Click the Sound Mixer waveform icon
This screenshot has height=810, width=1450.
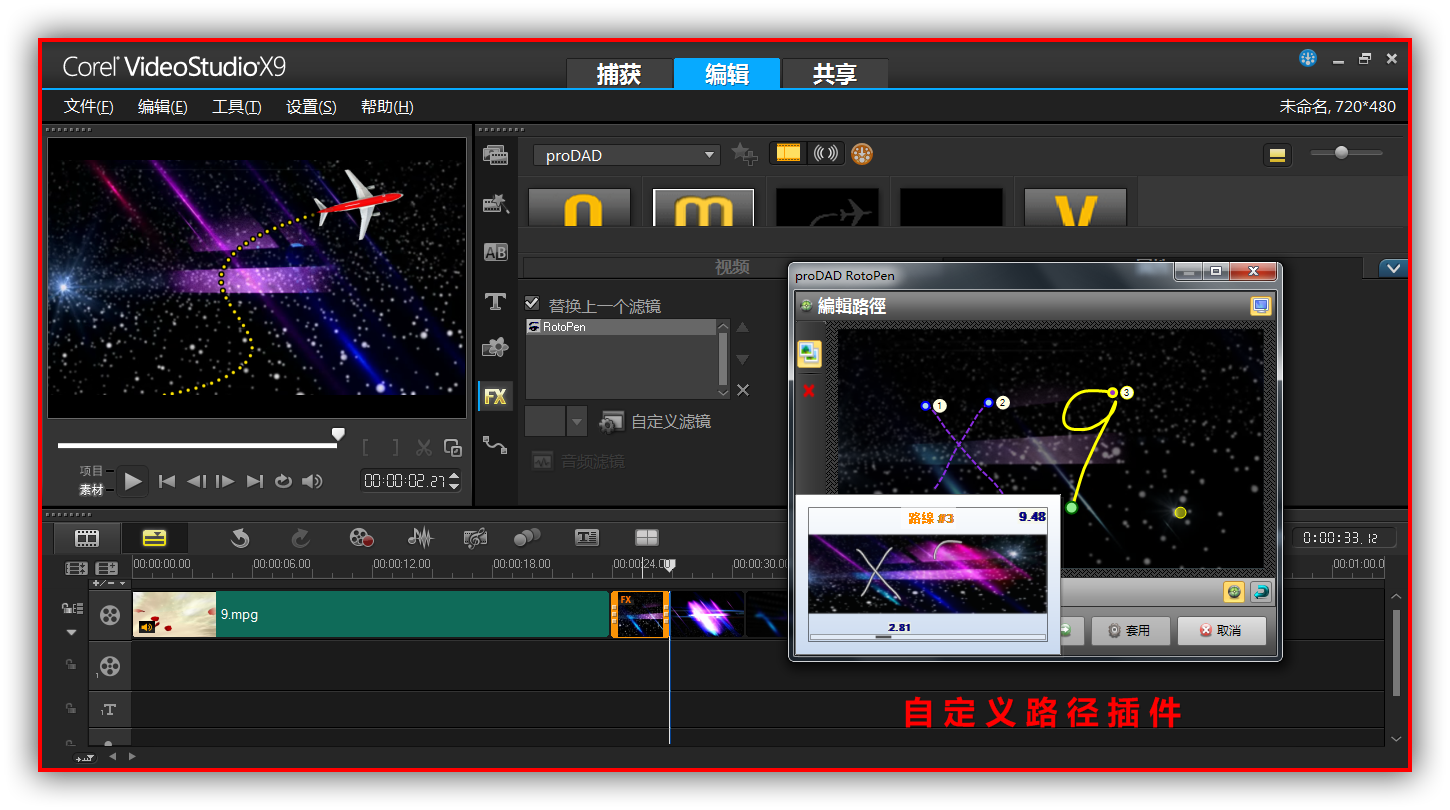click(x=421, y=538)
